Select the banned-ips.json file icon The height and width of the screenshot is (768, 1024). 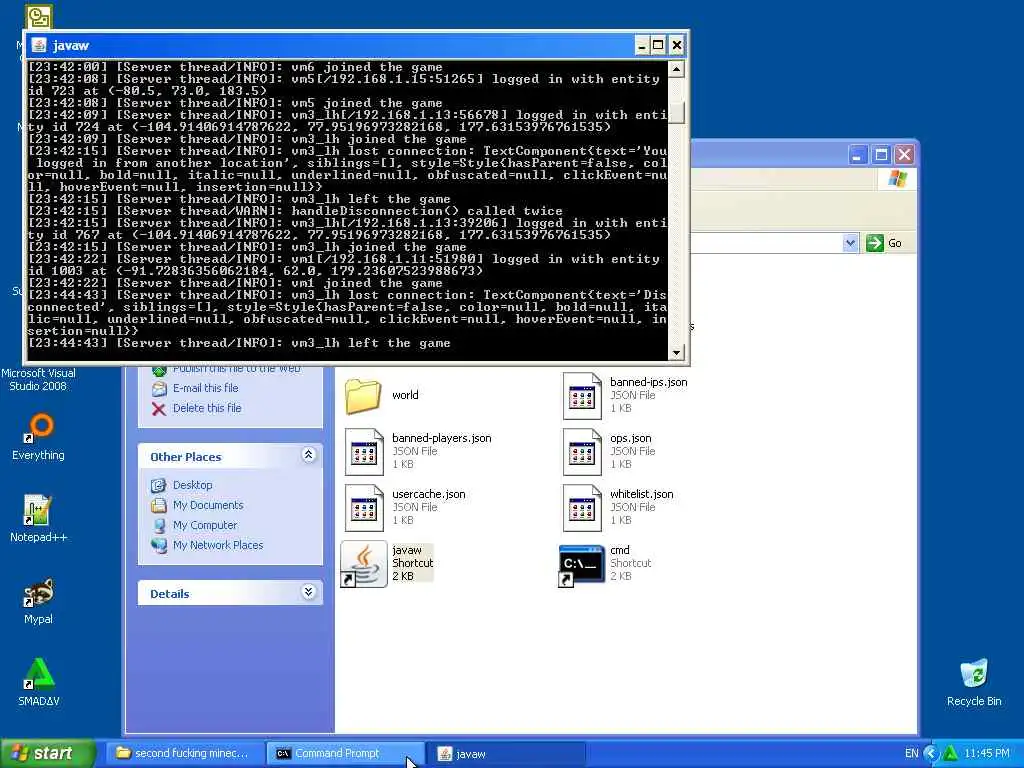(582, 396)
